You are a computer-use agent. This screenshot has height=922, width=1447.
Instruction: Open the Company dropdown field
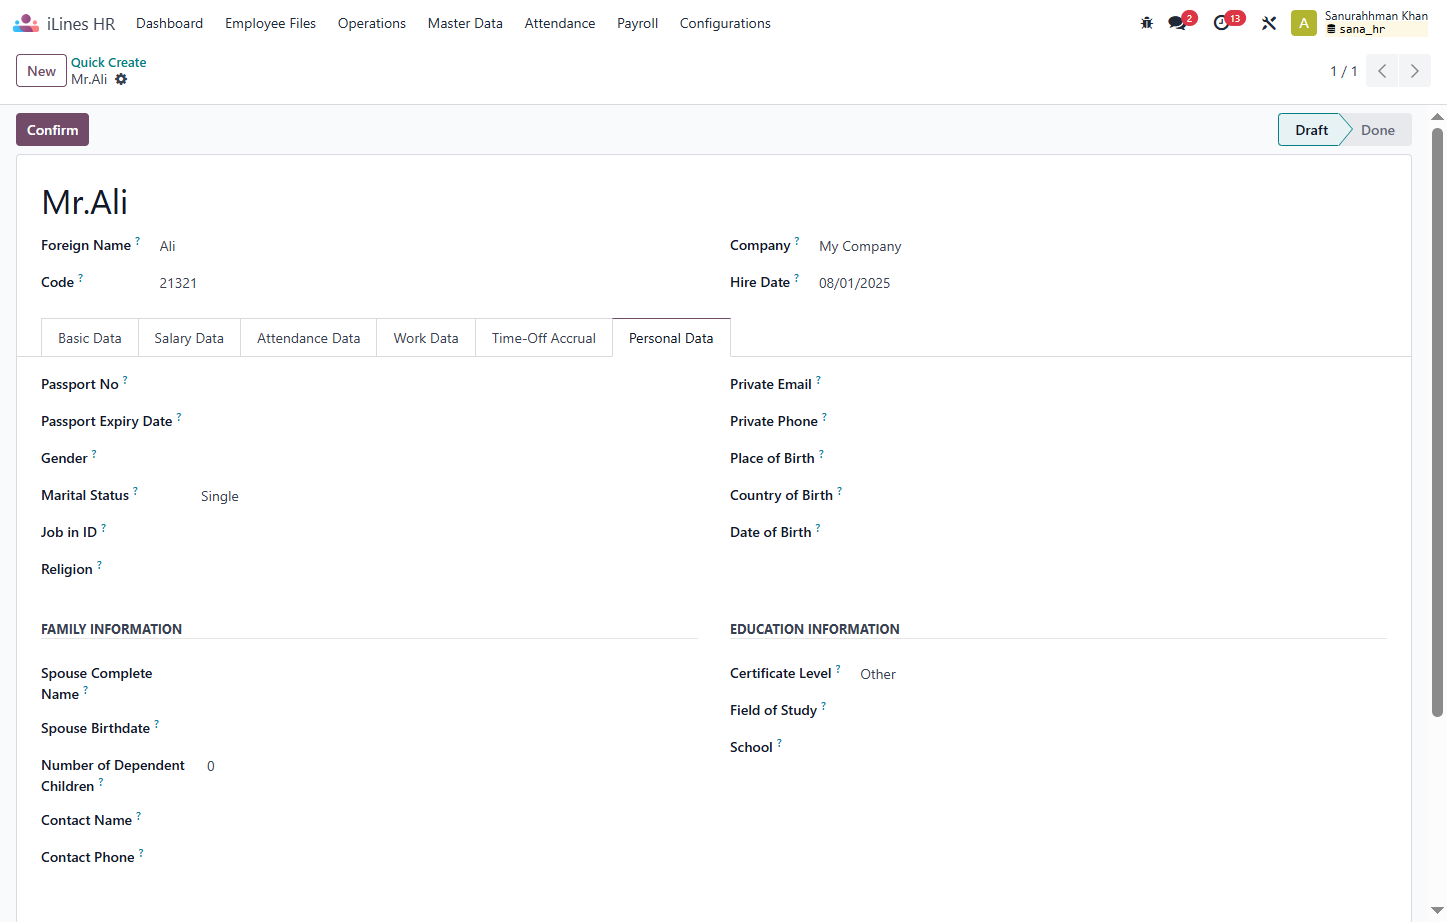pyautogui.click(x=1102, y=246)
